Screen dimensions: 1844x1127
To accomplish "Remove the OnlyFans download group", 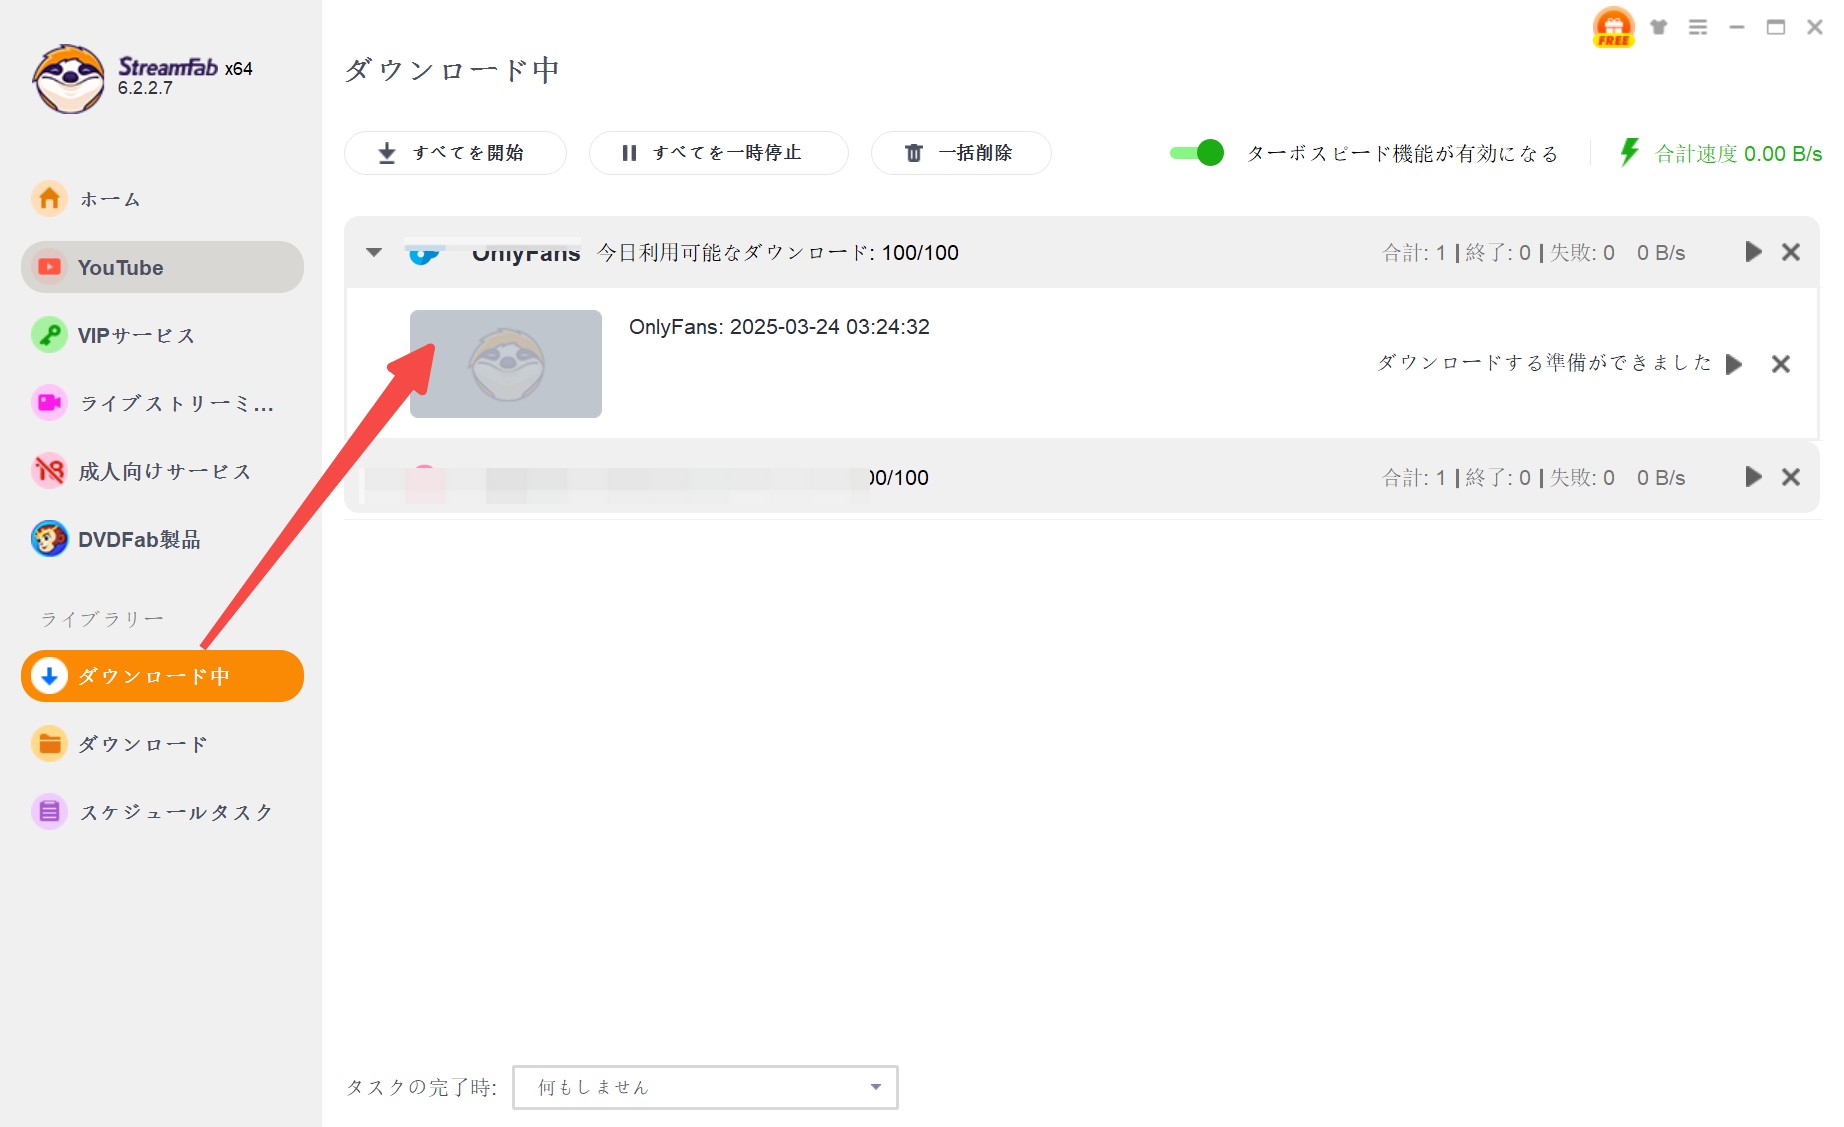I will coord(1791,252).
